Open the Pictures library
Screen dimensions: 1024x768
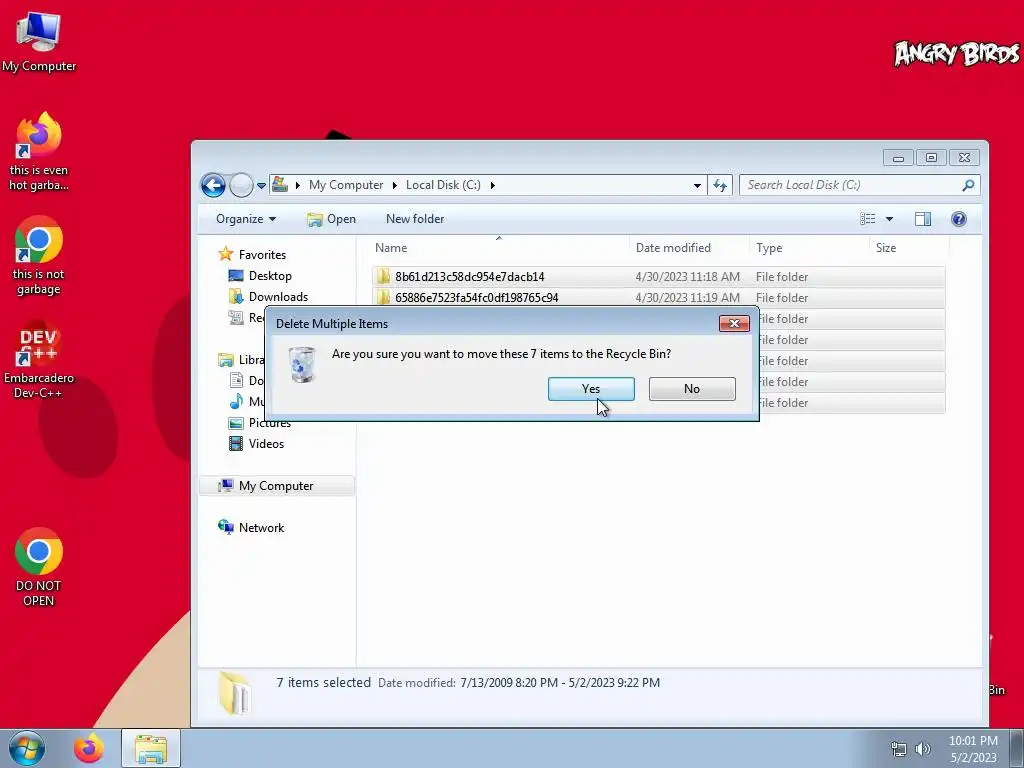click(x=270, y=423)
